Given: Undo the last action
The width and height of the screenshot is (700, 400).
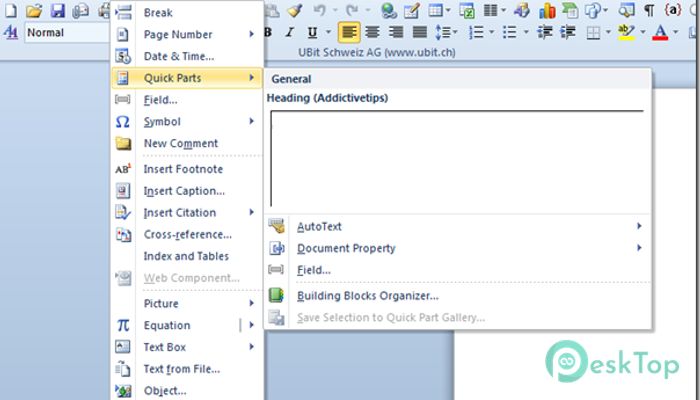Looking at the screenshot, I should coord(319,10).
